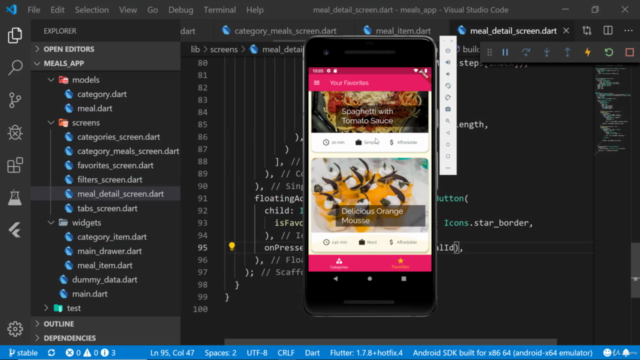This screenshot has height=360, width=640.
Task: Select Android SDK emulator device in status bar
Action: click(x=502, y=353)
